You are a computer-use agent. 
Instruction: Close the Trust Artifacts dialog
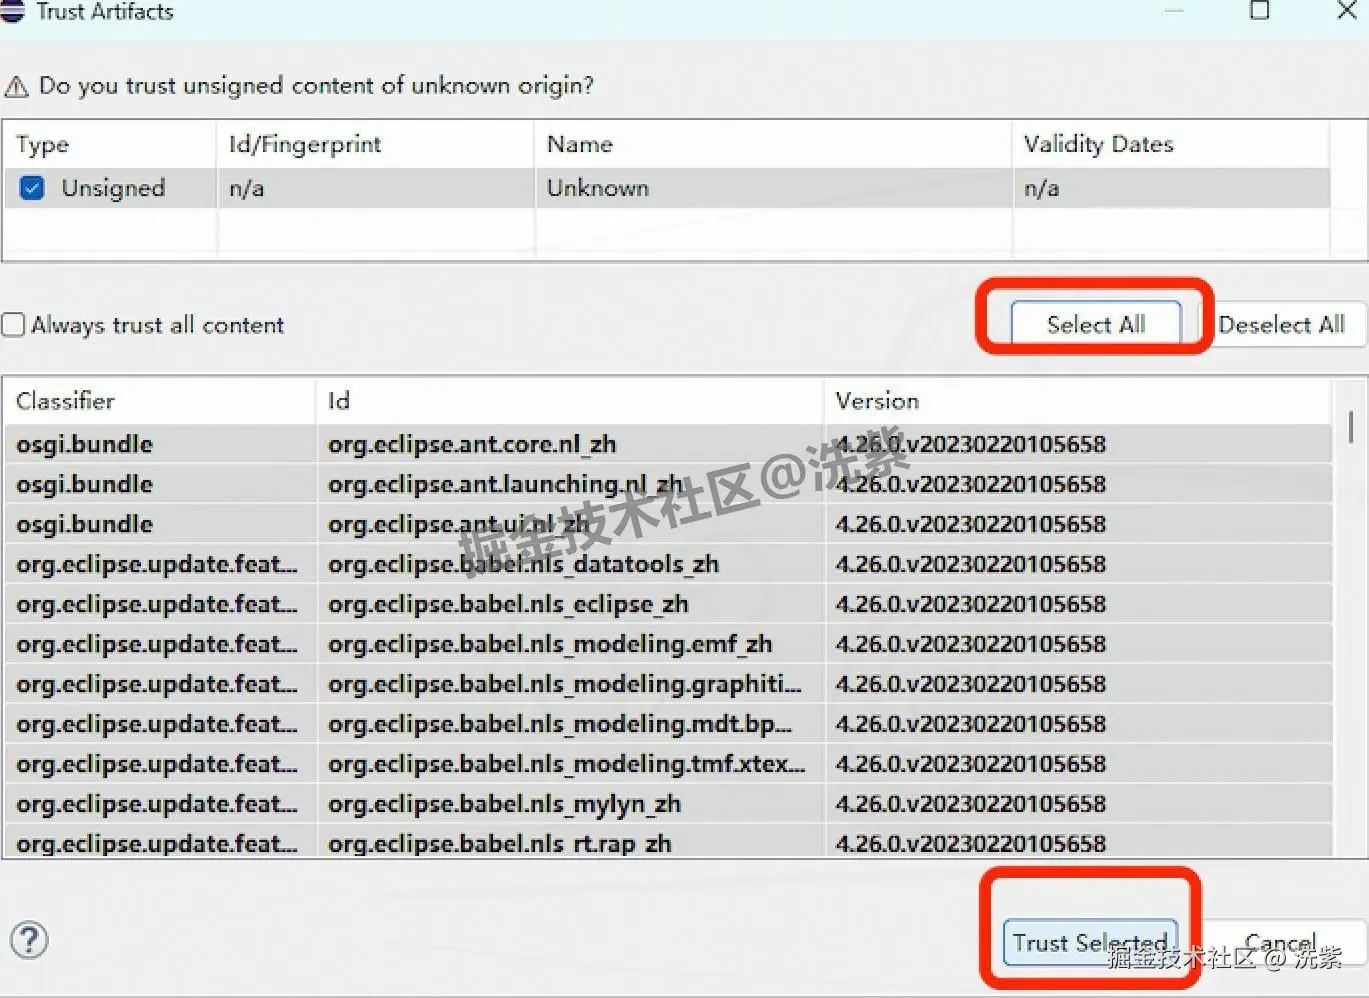click(x=1346, y=11)
